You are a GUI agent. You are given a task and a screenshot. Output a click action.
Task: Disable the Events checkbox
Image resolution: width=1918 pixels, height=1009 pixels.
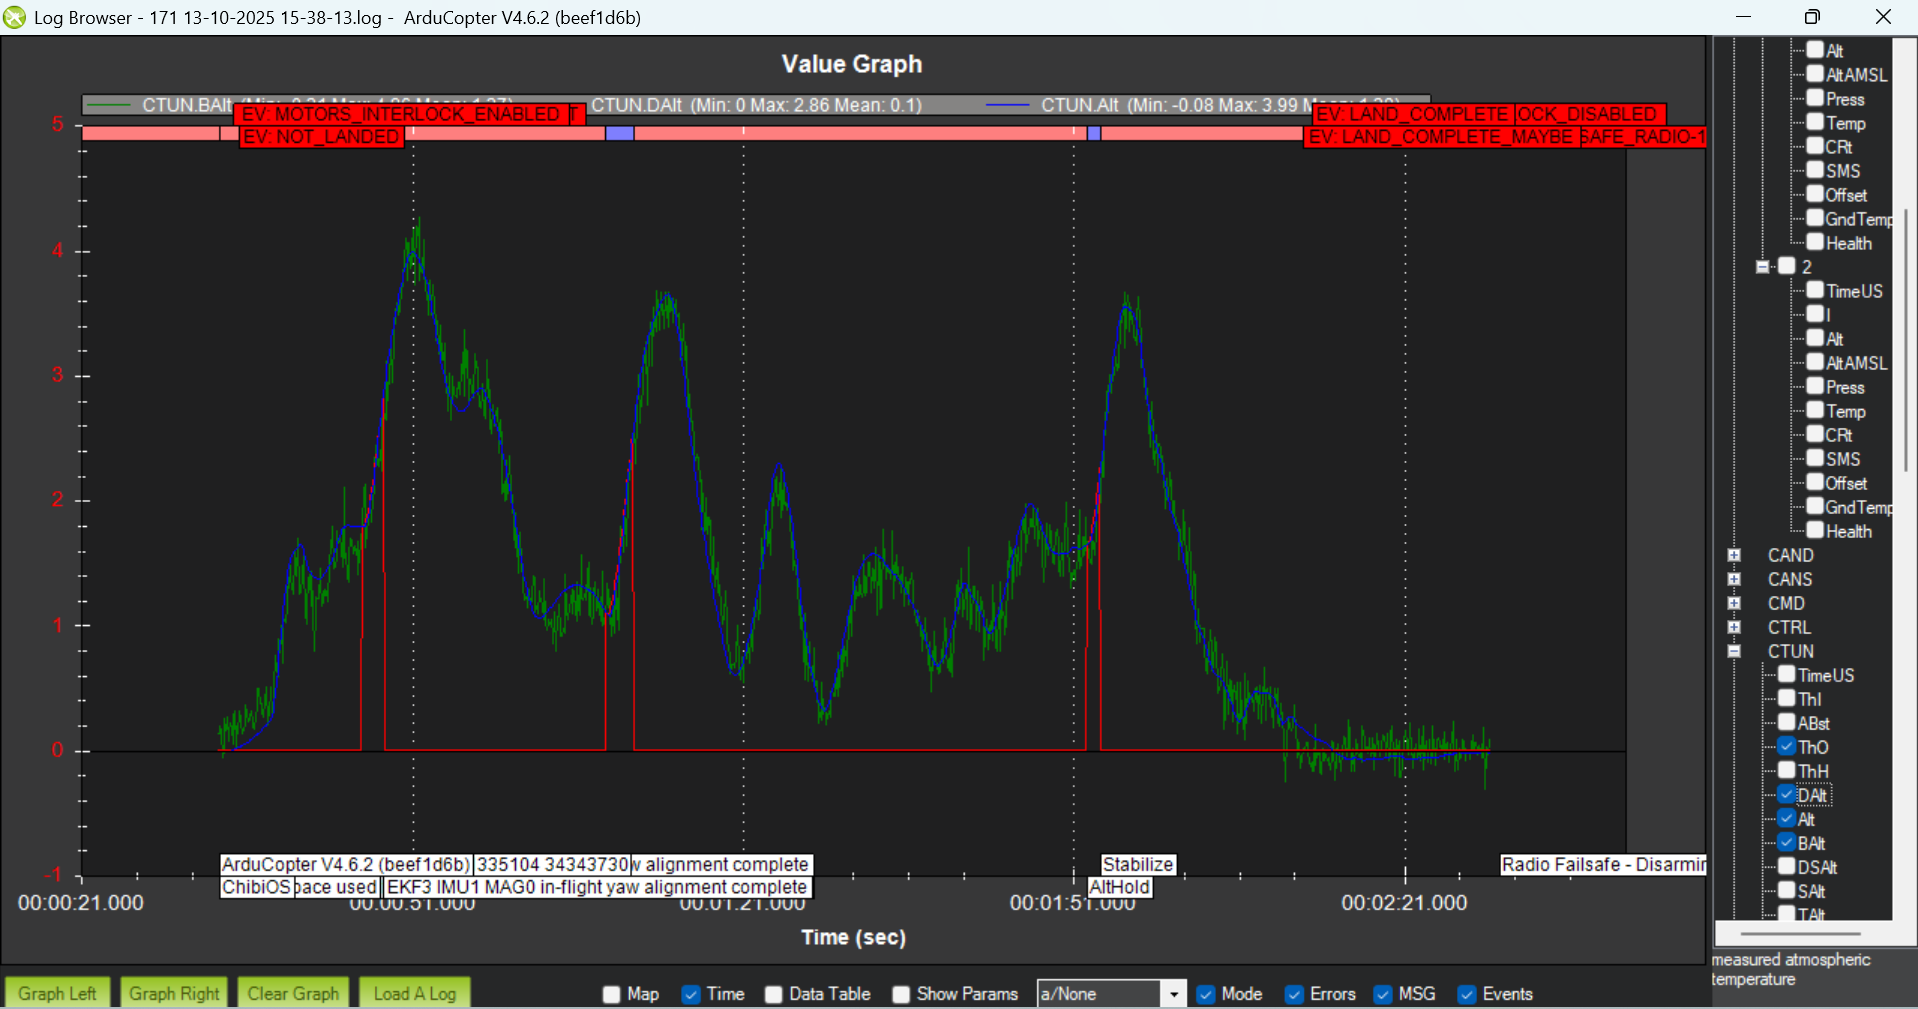tap(1467, 994)
